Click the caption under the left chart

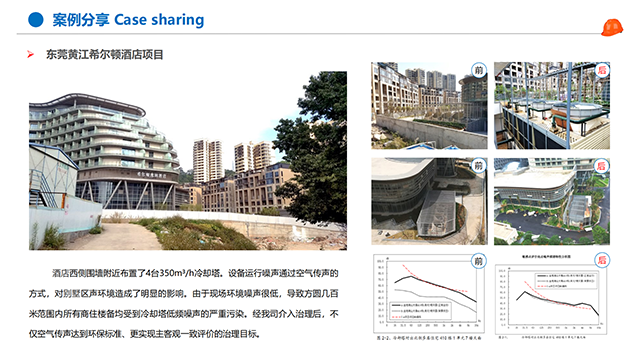coord(429,338)
